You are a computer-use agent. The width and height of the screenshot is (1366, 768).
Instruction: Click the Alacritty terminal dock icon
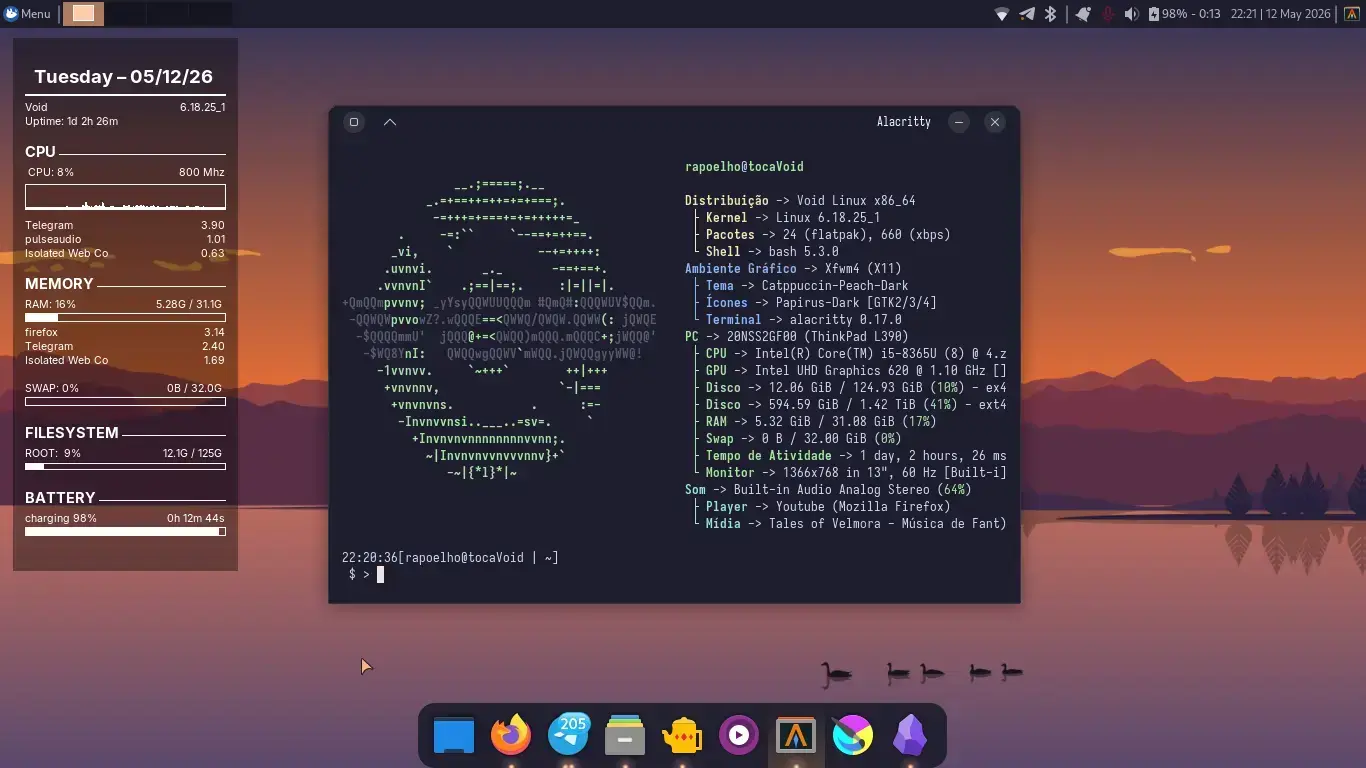(x=796, y=736)
